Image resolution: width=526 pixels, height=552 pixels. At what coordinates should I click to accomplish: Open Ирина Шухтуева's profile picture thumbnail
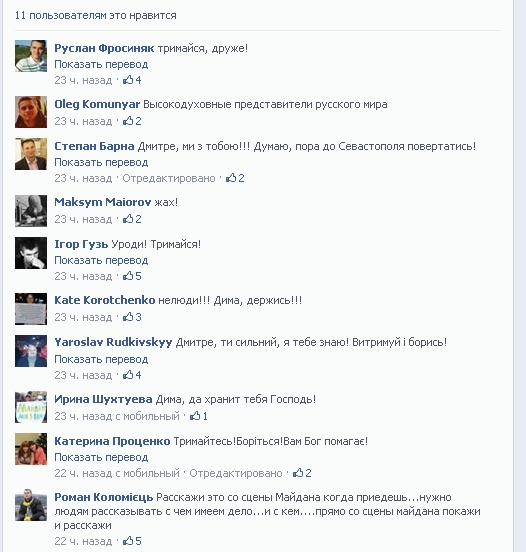31,407
